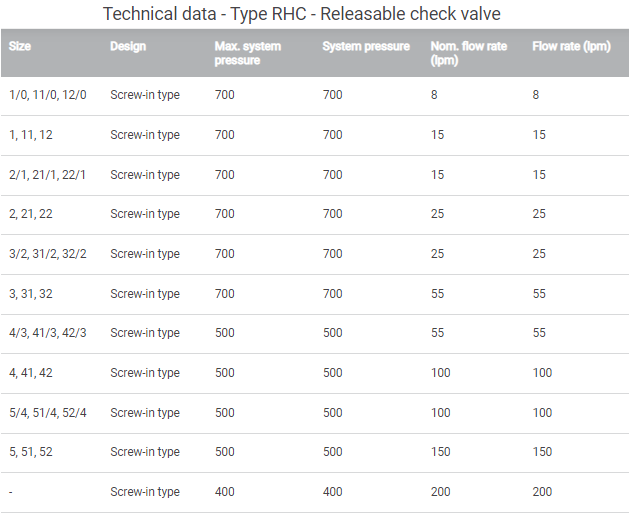The height and width of the screenshot is (516, 630).
Task: Select the '200' nominal flow rate cell
Action: pos(440,492)
